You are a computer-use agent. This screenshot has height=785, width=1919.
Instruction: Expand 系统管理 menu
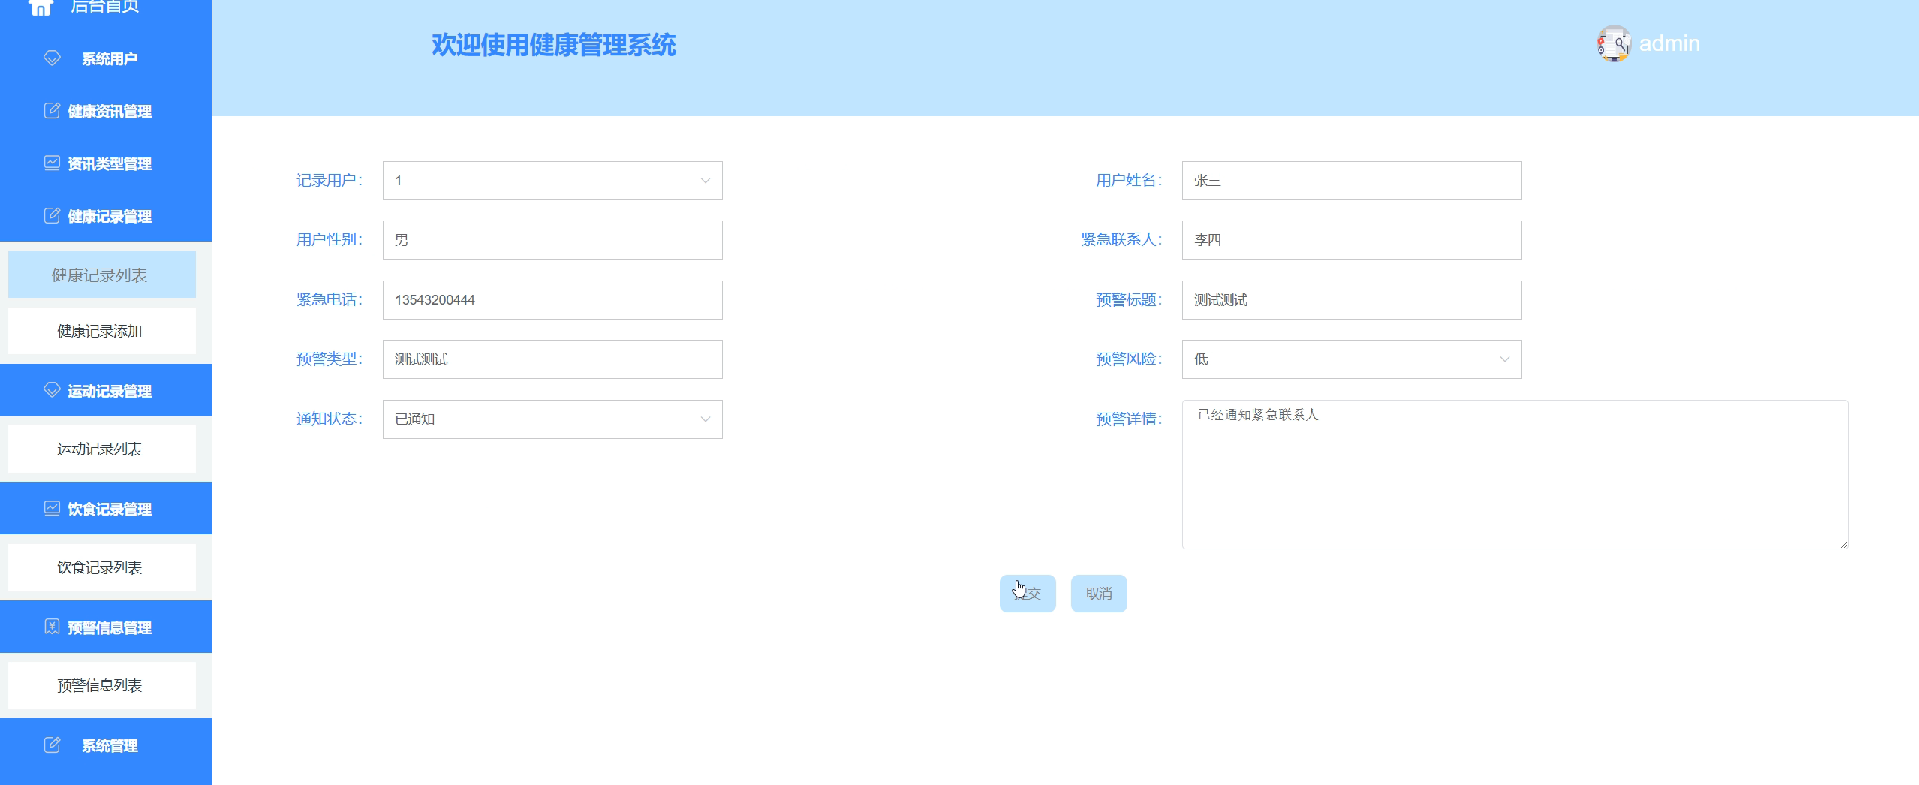click(106, 745)
